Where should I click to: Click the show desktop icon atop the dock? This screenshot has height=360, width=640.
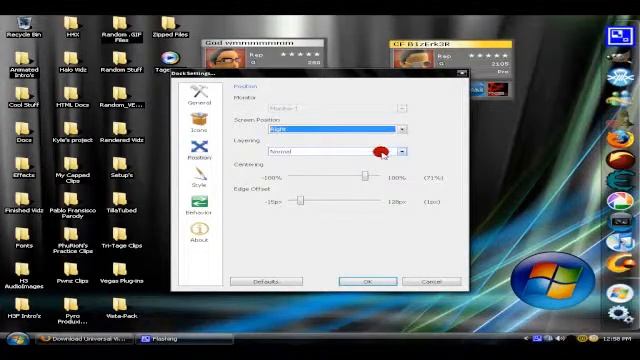(x=620, y=36)
